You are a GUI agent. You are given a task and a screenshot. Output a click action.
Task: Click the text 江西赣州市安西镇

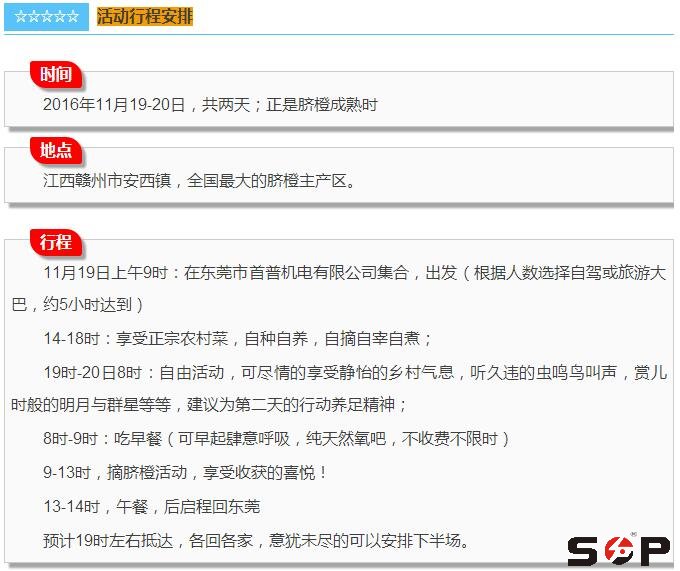point(107,180)
